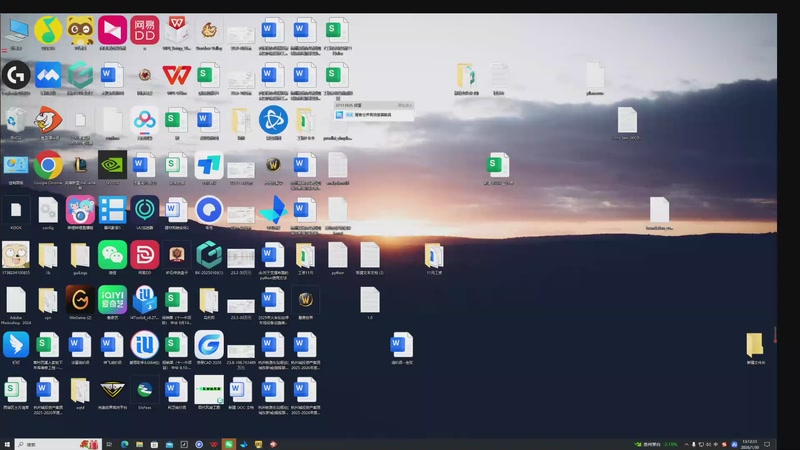Open the KOOK desktop icon
The image size is (800, 450).
click(16, 212)
